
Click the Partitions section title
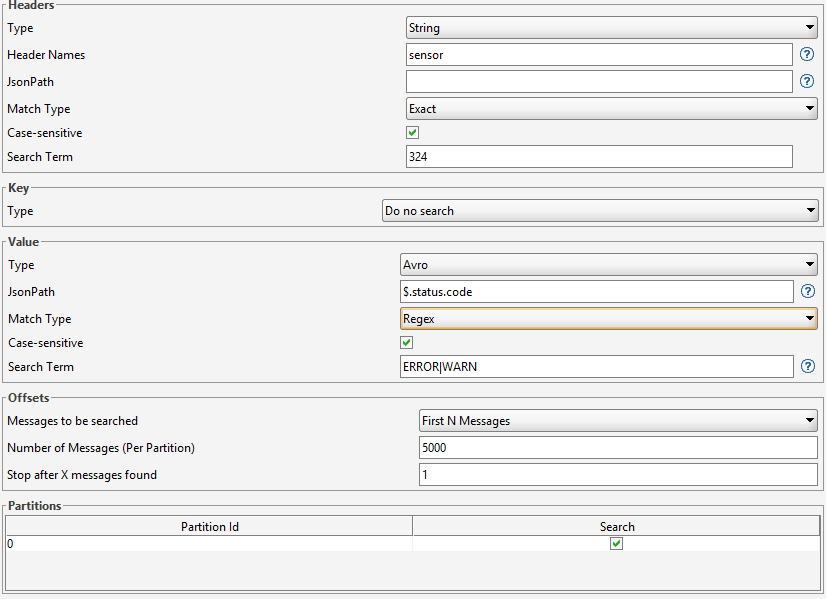tap(35, 506)
